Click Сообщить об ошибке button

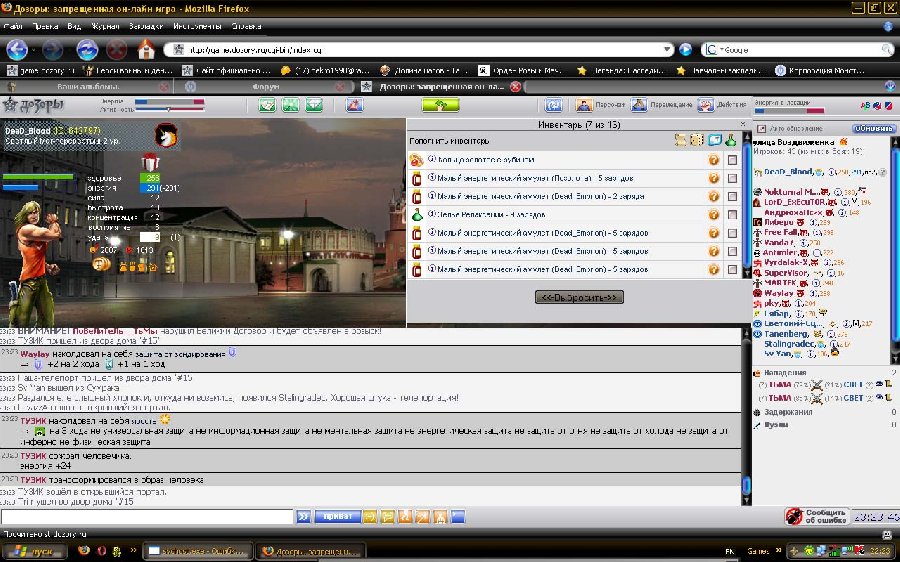pos(816,516)
